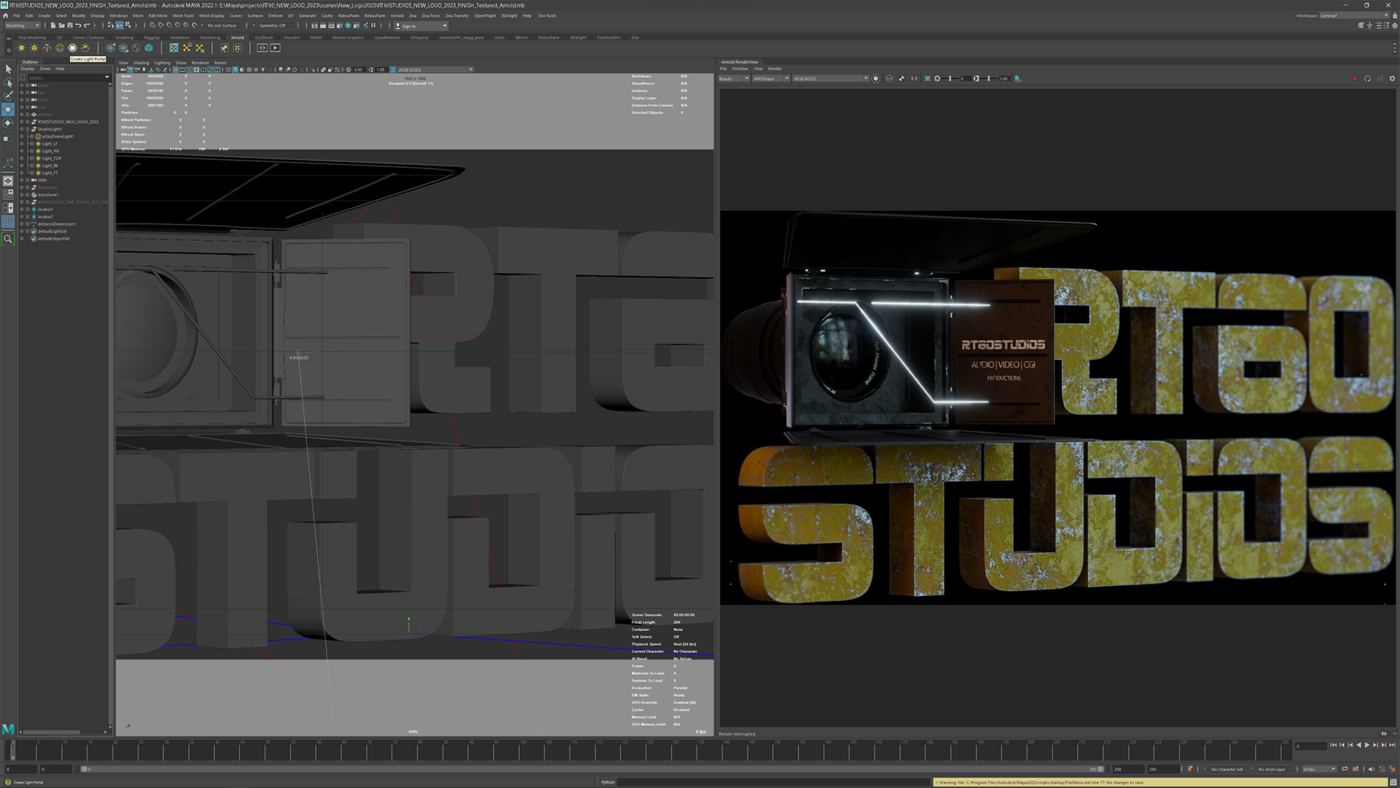Open the Sign In account dropdown

point(421,25)
